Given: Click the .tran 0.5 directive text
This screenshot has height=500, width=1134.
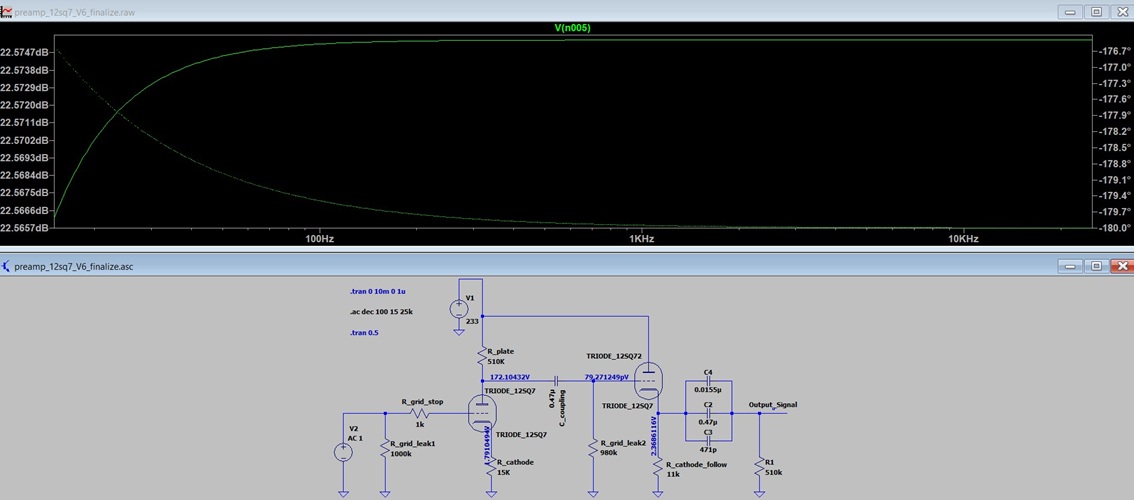Looking at the screenshot, I should click(363, 332).
